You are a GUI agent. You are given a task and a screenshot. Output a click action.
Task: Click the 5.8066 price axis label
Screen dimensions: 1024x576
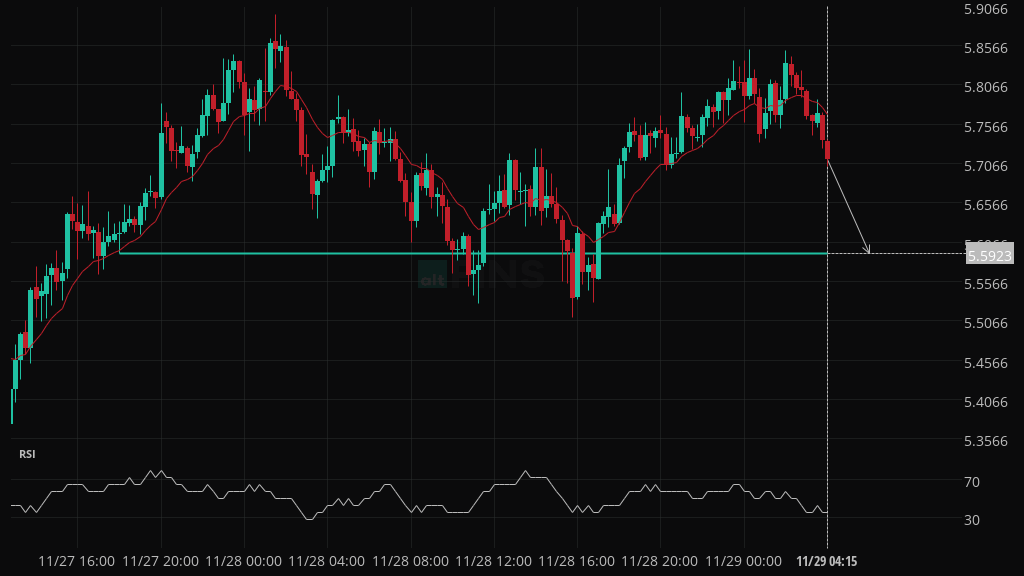[987, 87]
